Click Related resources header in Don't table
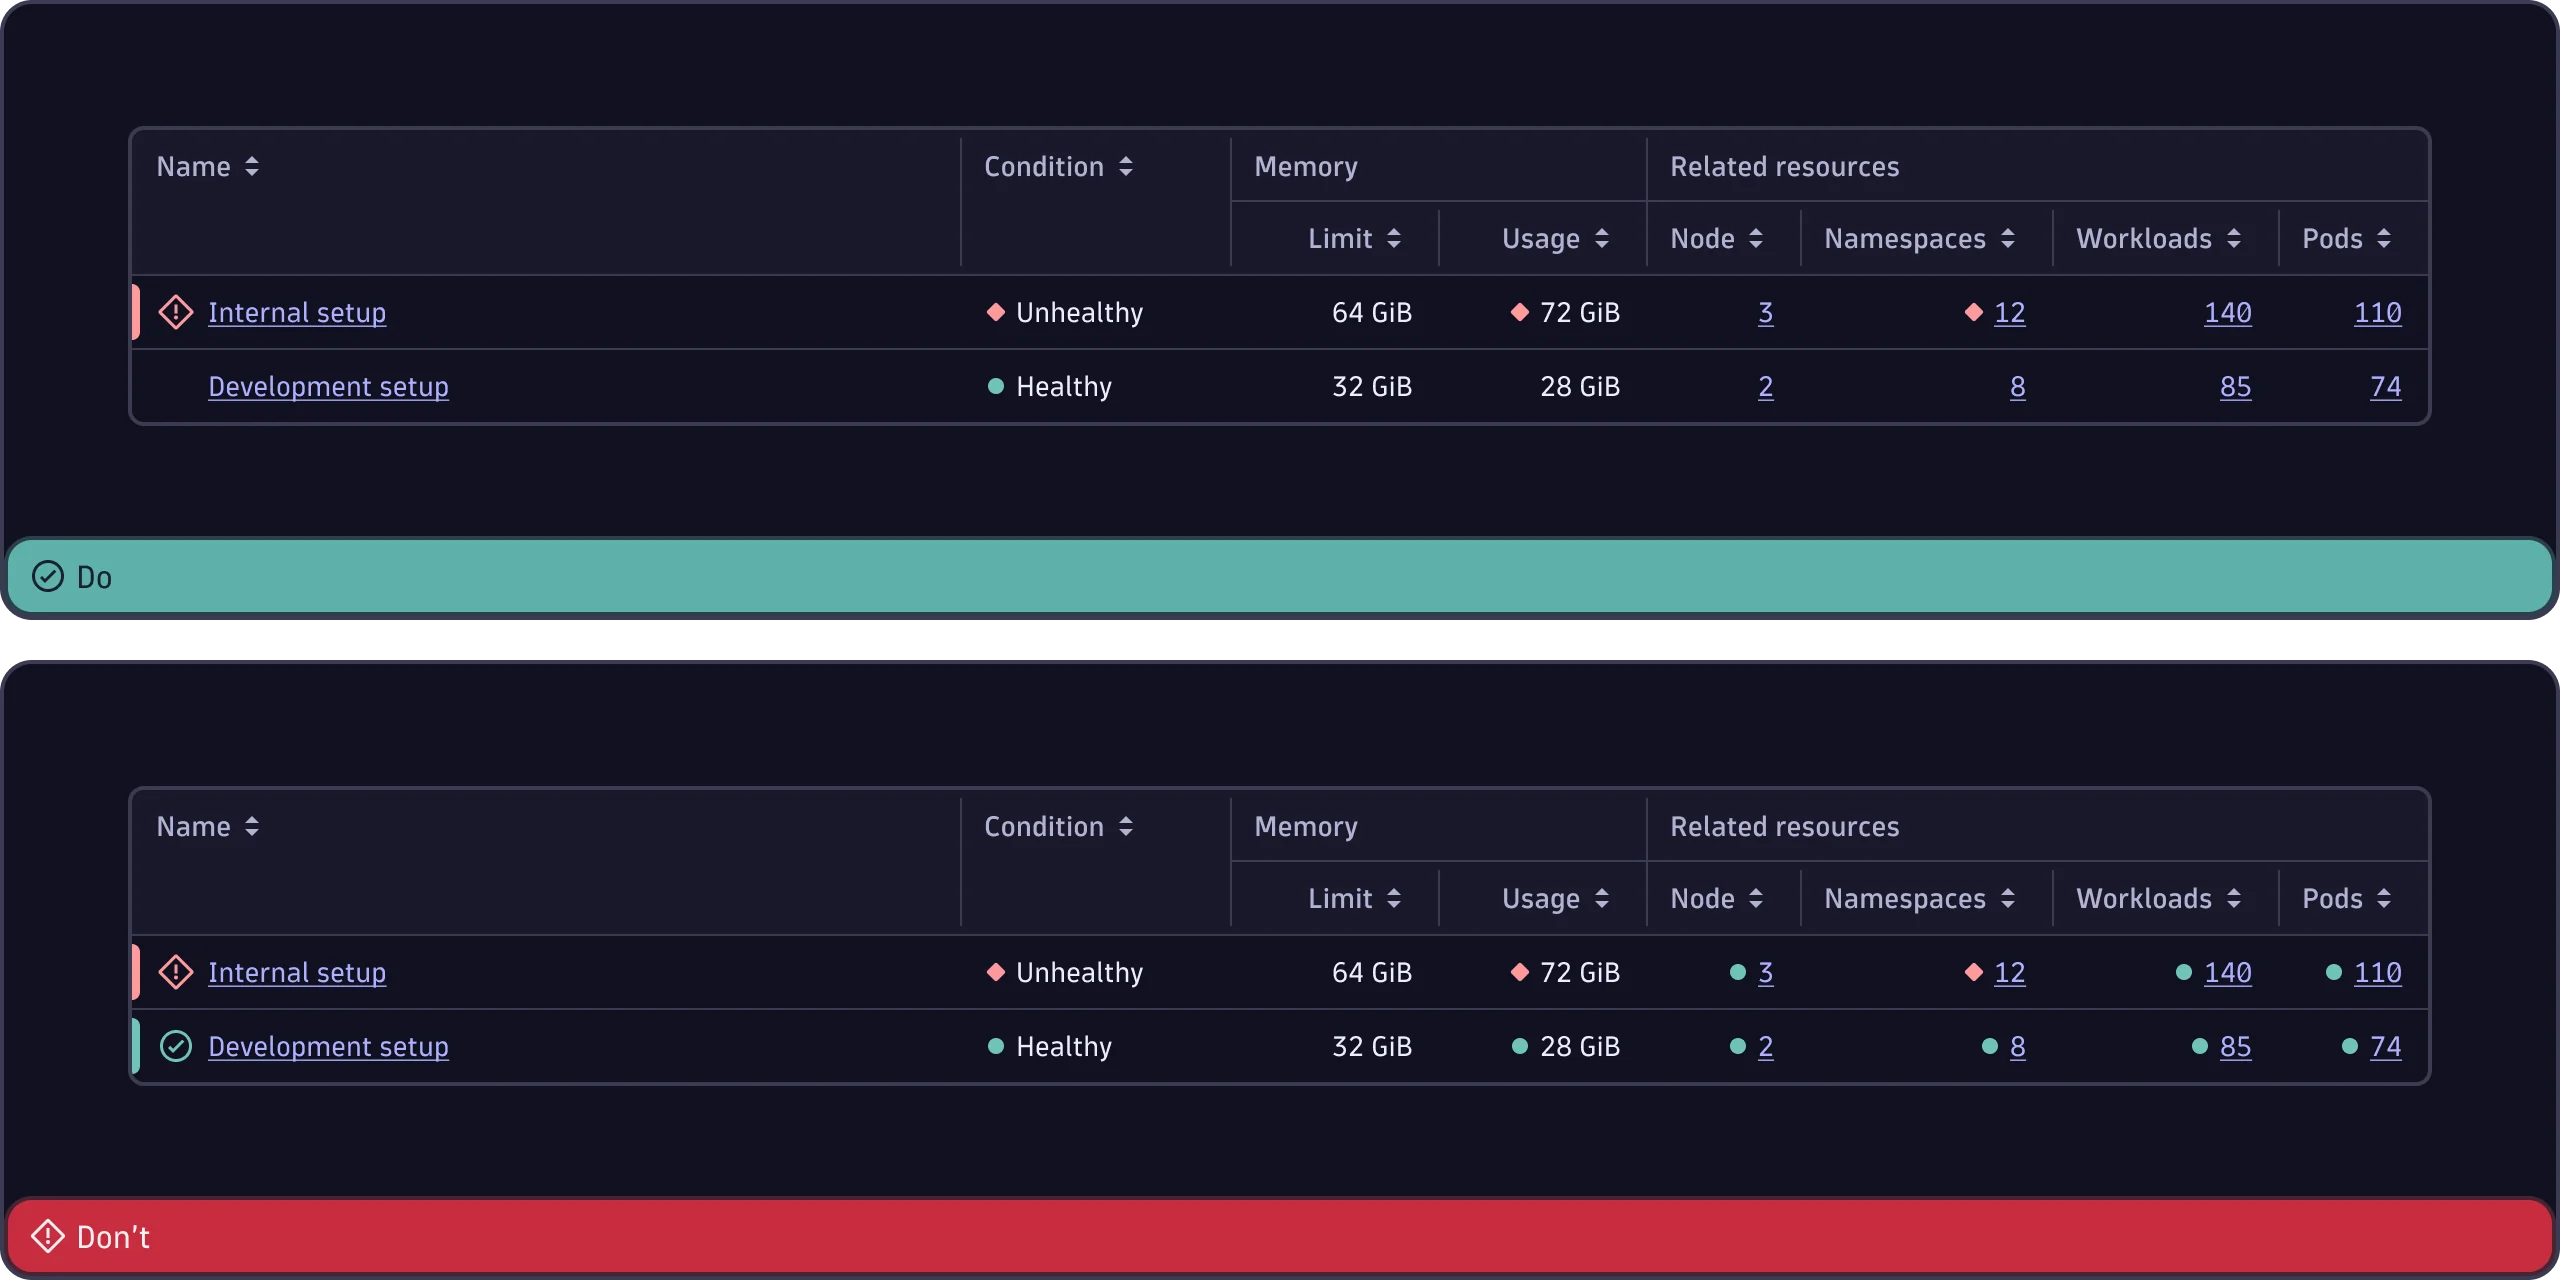 [1785, 826]
